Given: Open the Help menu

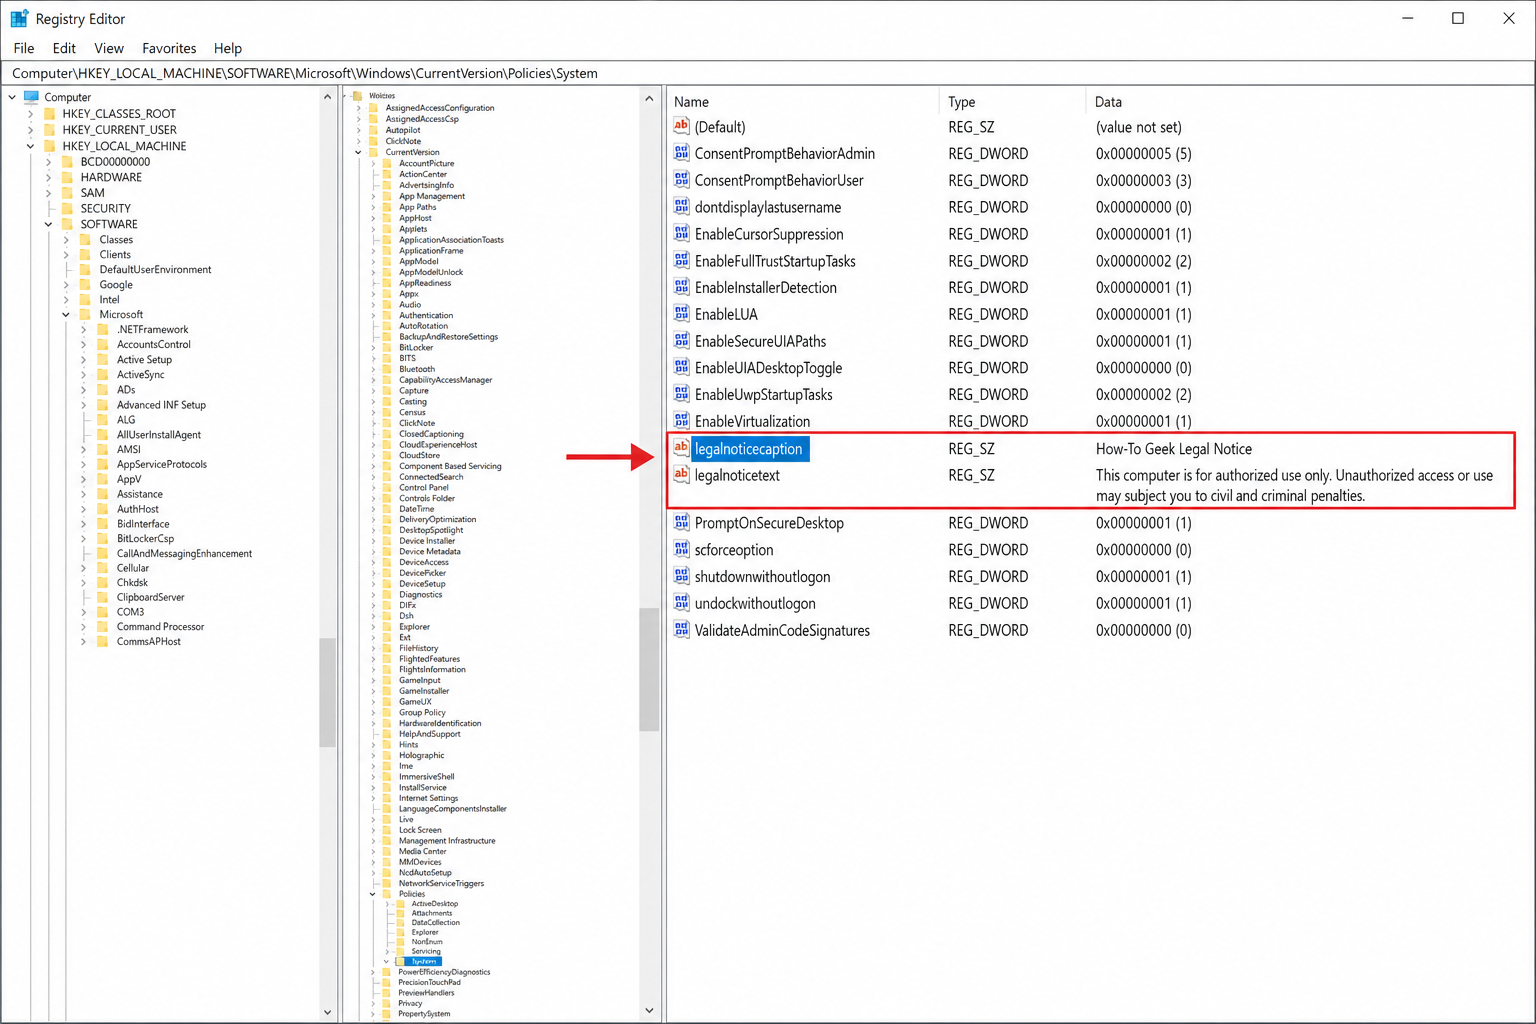Looking at the screenshot, I should point(228,48).
